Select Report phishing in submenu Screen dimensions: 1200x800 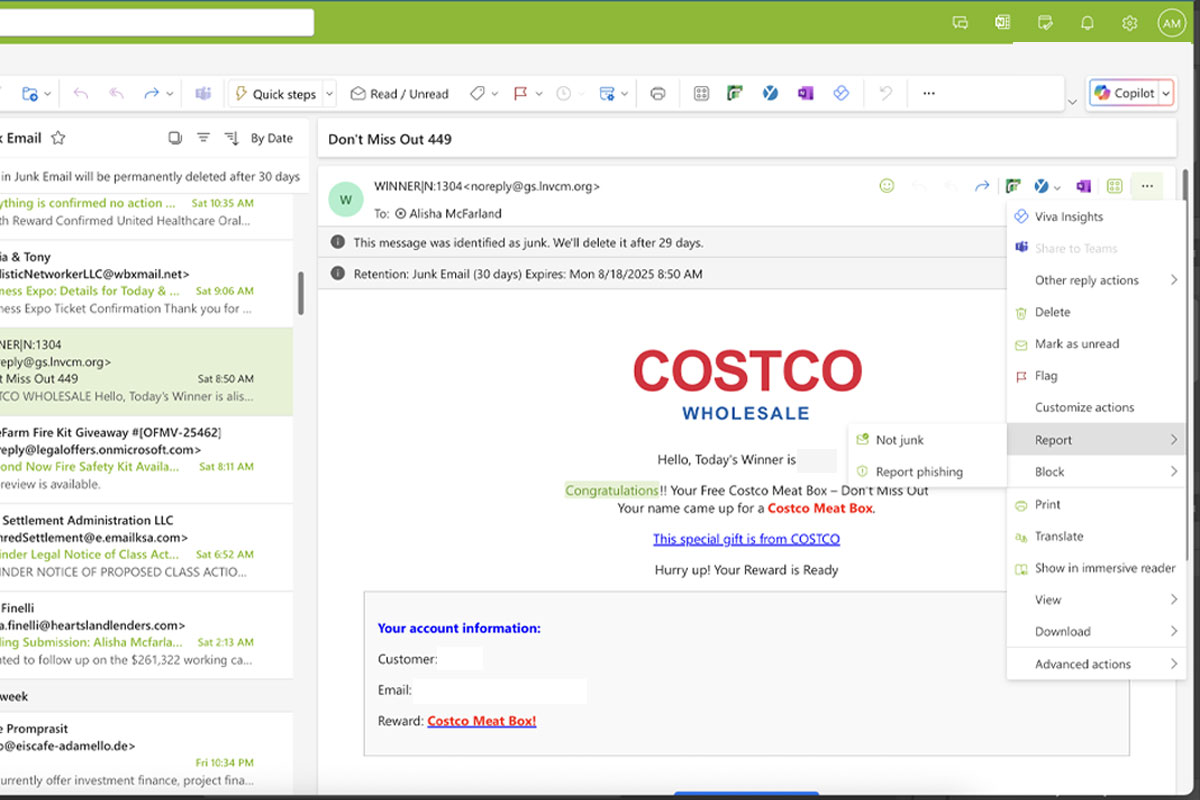tap(927, 472)
